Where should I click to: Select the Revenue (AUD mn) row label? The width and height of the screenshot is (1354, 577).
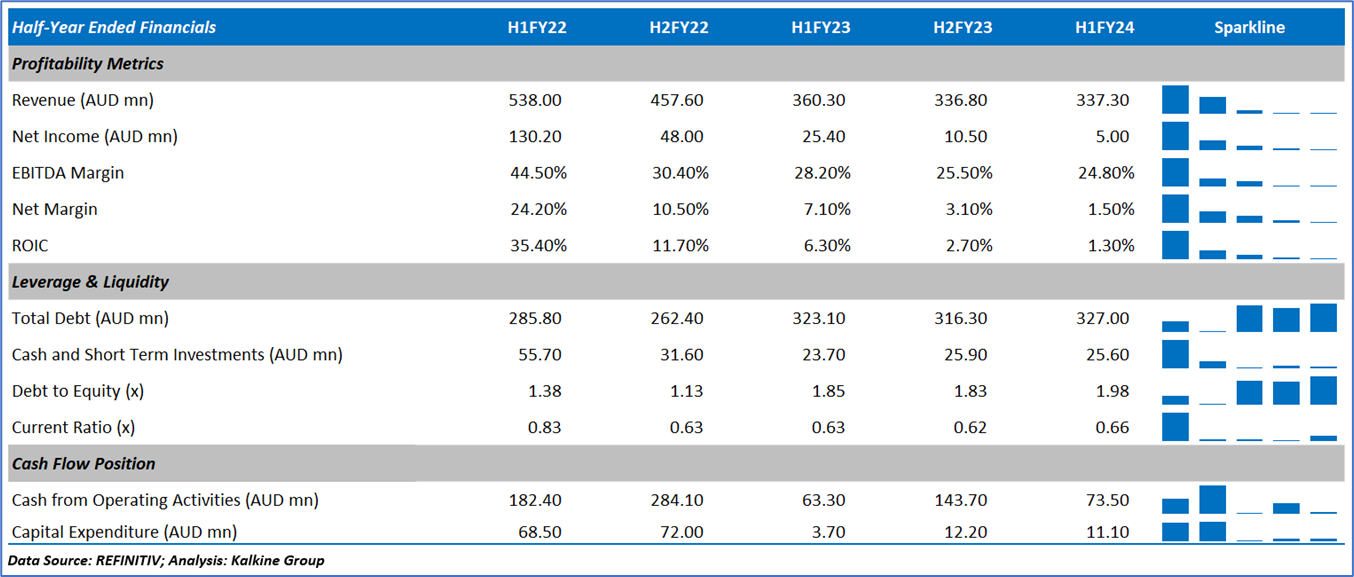tap(83, 100)
